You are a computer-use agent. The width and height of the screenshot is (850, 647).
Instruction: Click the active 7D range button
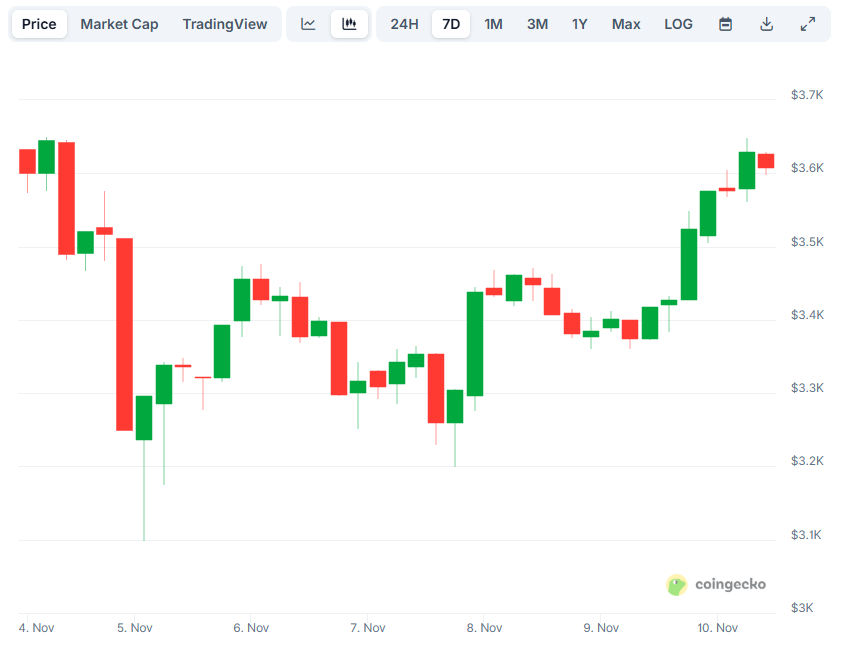(x=451, y=23)
